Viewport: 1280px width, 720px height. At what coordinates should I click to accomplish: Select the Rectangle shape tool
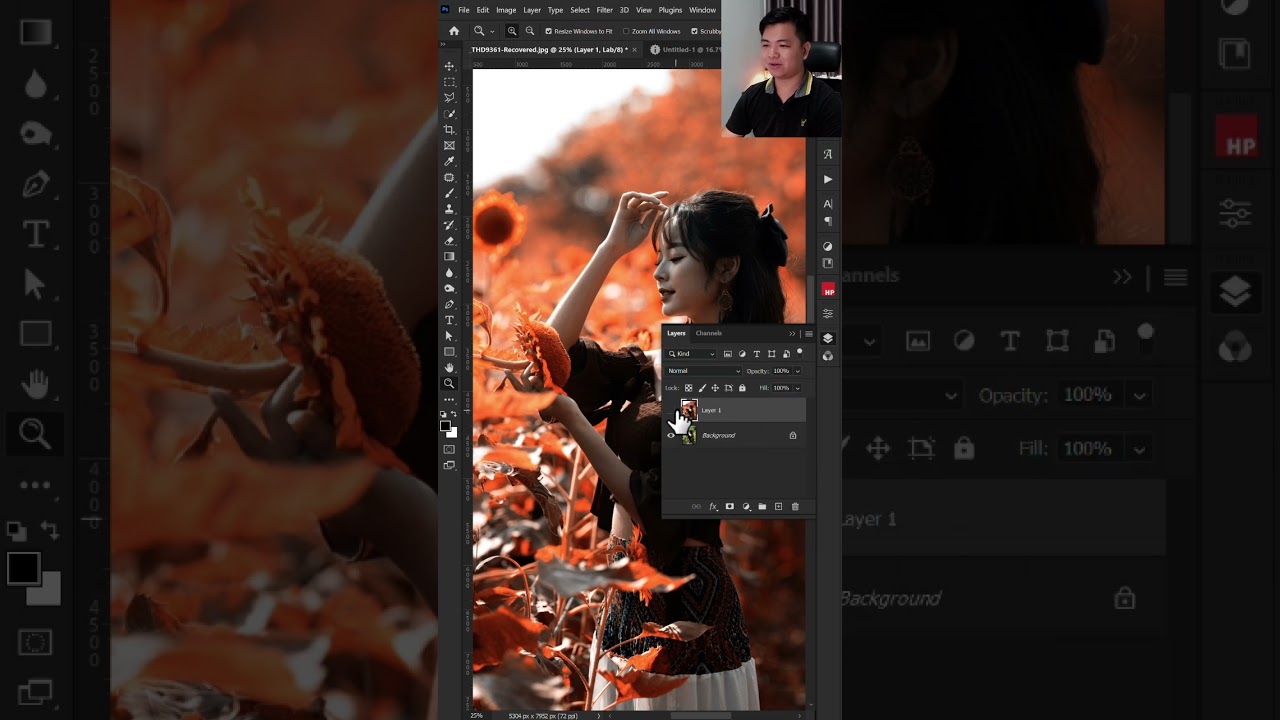[449, 352]
